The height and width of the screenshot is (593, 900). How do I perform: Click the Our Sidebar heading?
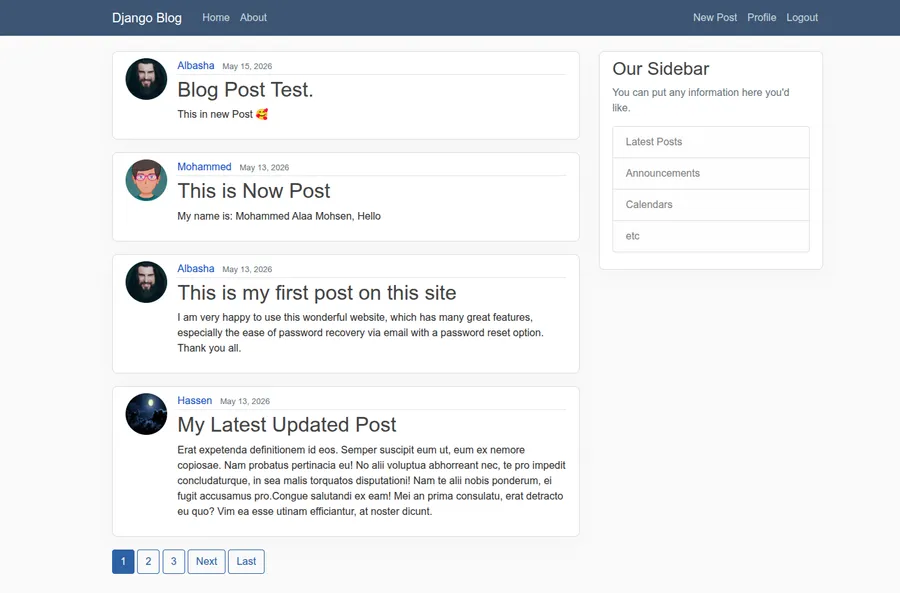coord(661,69)
